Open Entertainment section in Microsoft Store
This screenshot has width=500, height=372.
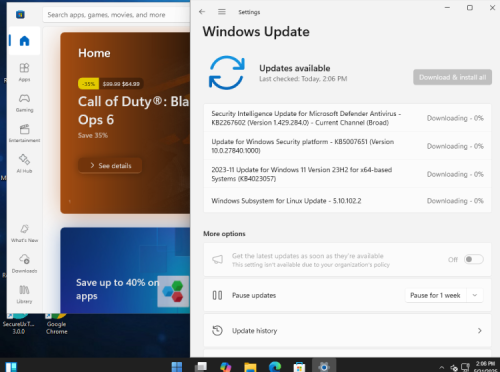click(24, 133)
